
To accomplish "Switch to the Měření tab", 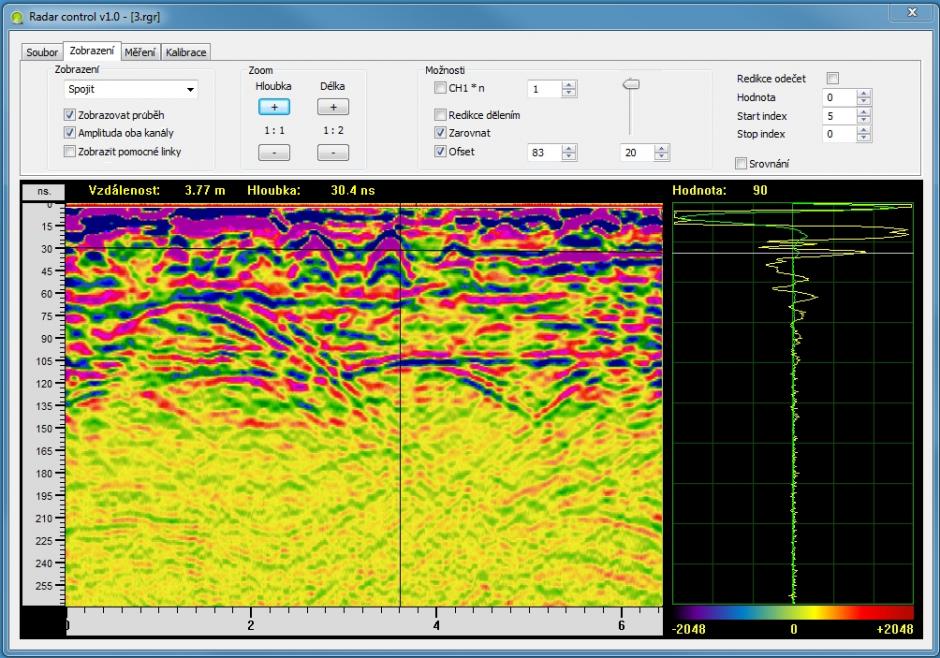I will click(141, 51).
